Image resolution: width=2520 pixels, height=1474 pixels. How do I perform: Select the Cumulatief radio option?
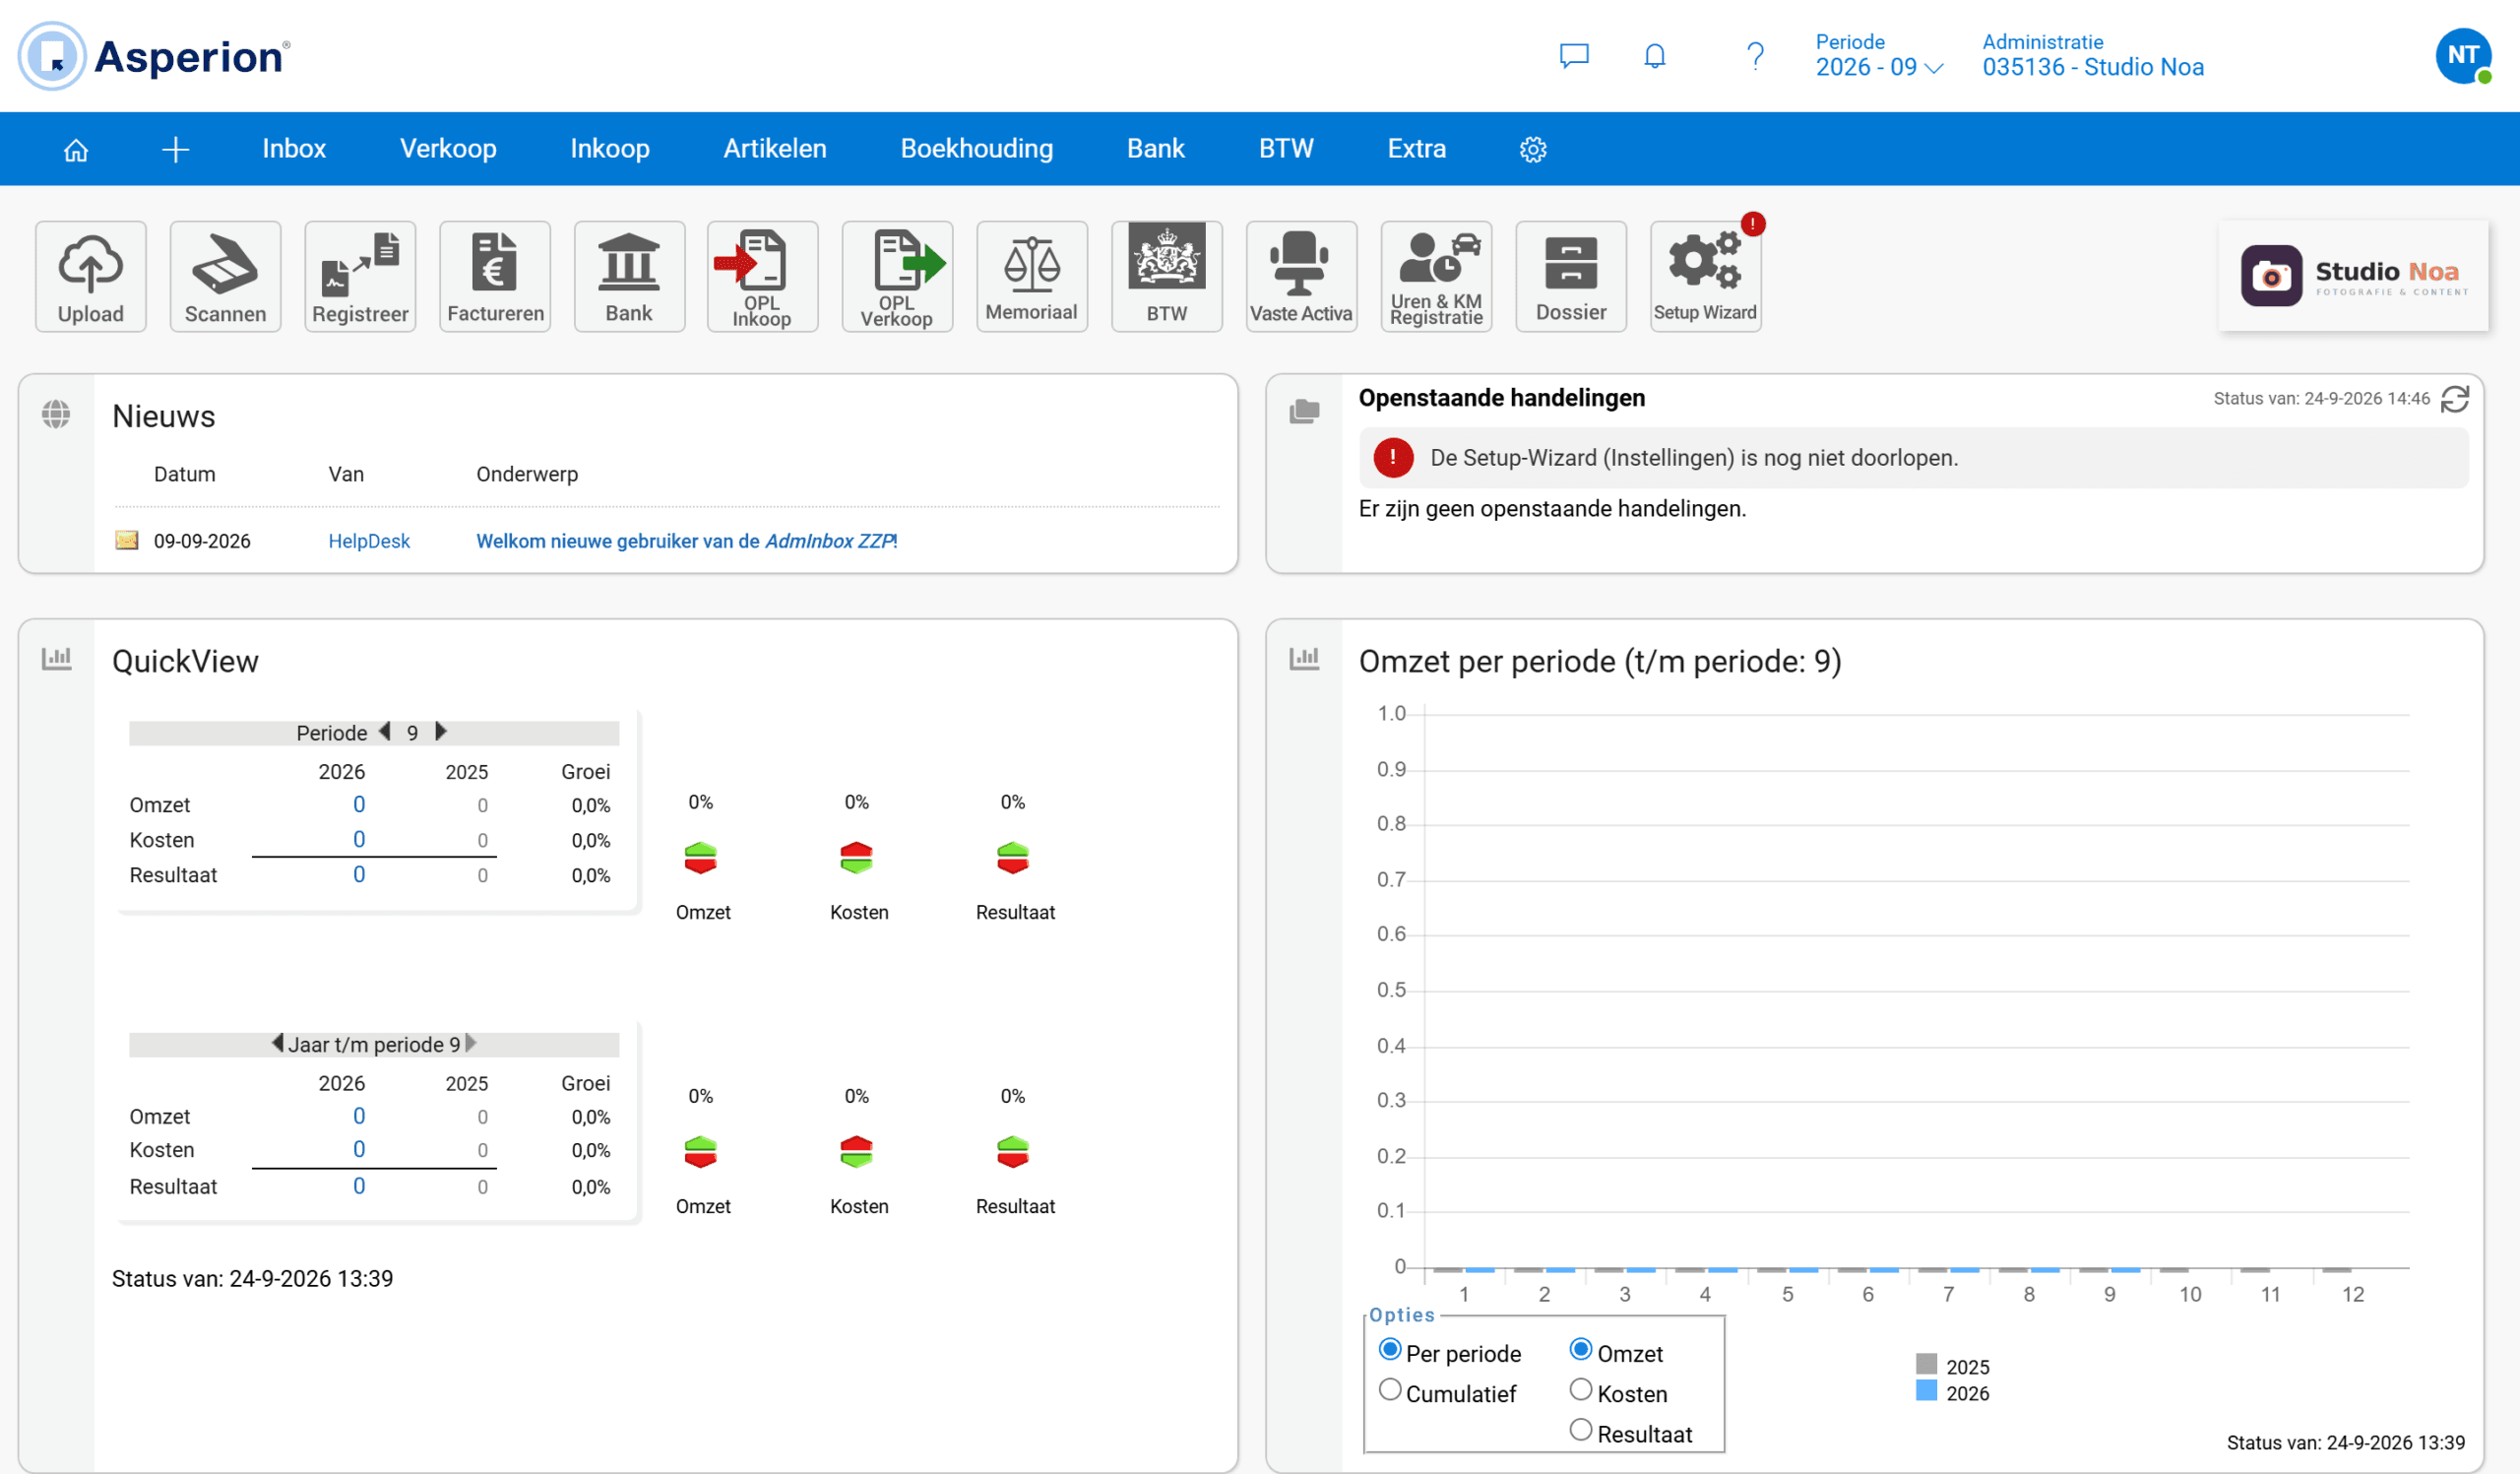pyautogui.click(x=1390, y=1390)
